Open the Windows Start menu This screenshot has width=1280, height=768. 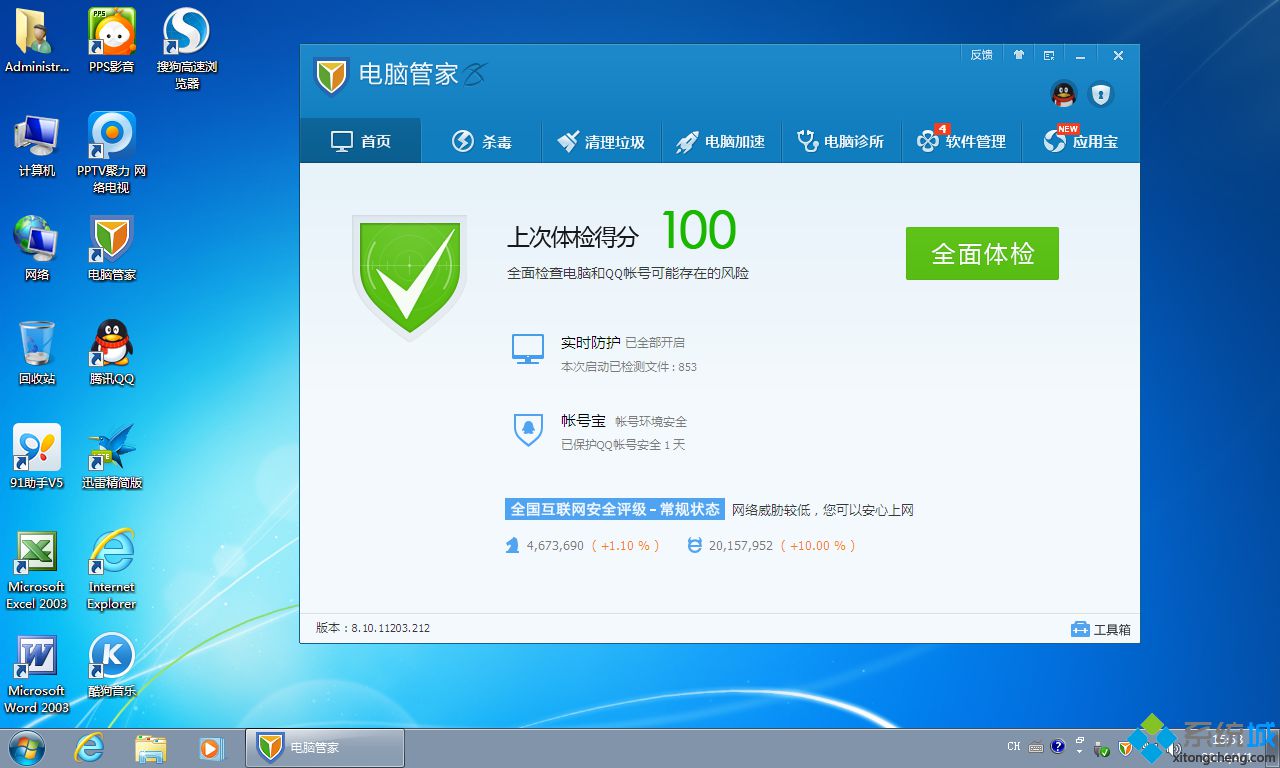pyautogui.click(x=27, y=747)
